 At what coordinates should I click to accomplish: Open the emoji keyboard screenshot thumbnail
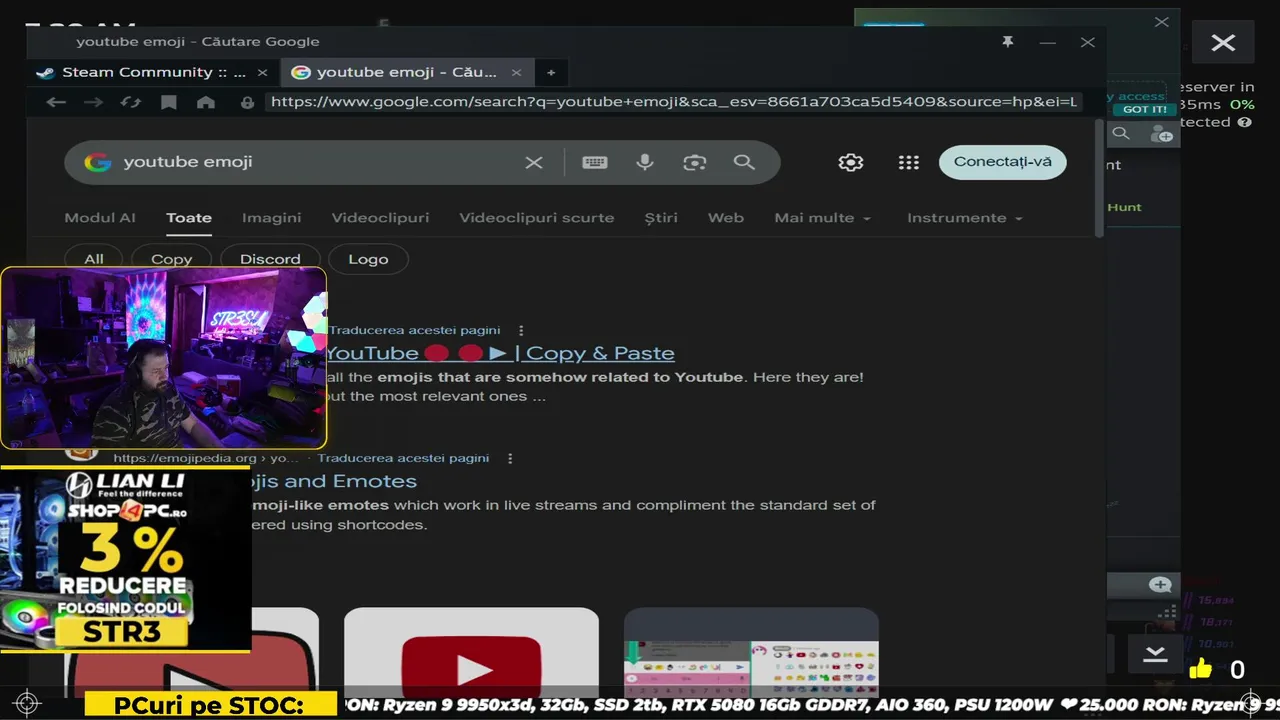pos(751,652)
